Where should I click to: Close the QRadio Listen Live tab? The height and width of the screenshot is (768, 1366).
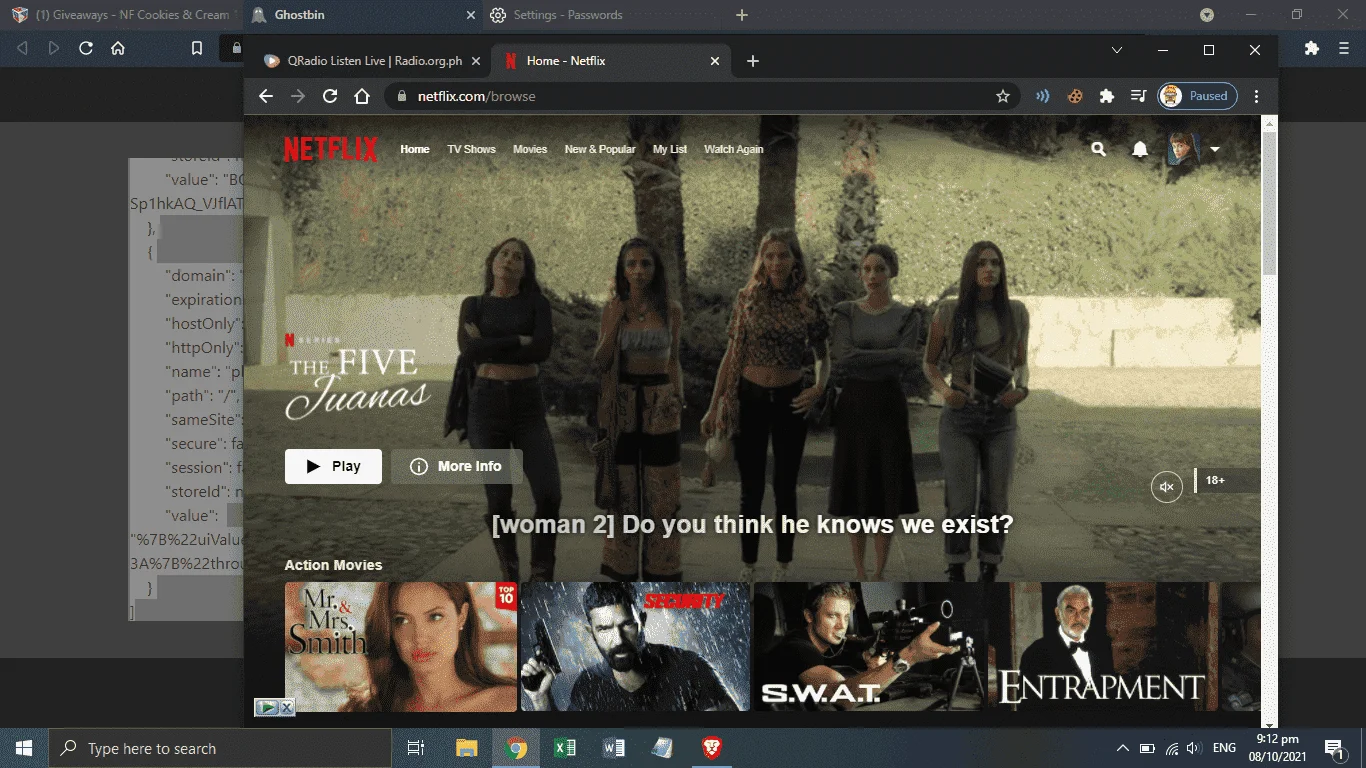tap(476, 61)
